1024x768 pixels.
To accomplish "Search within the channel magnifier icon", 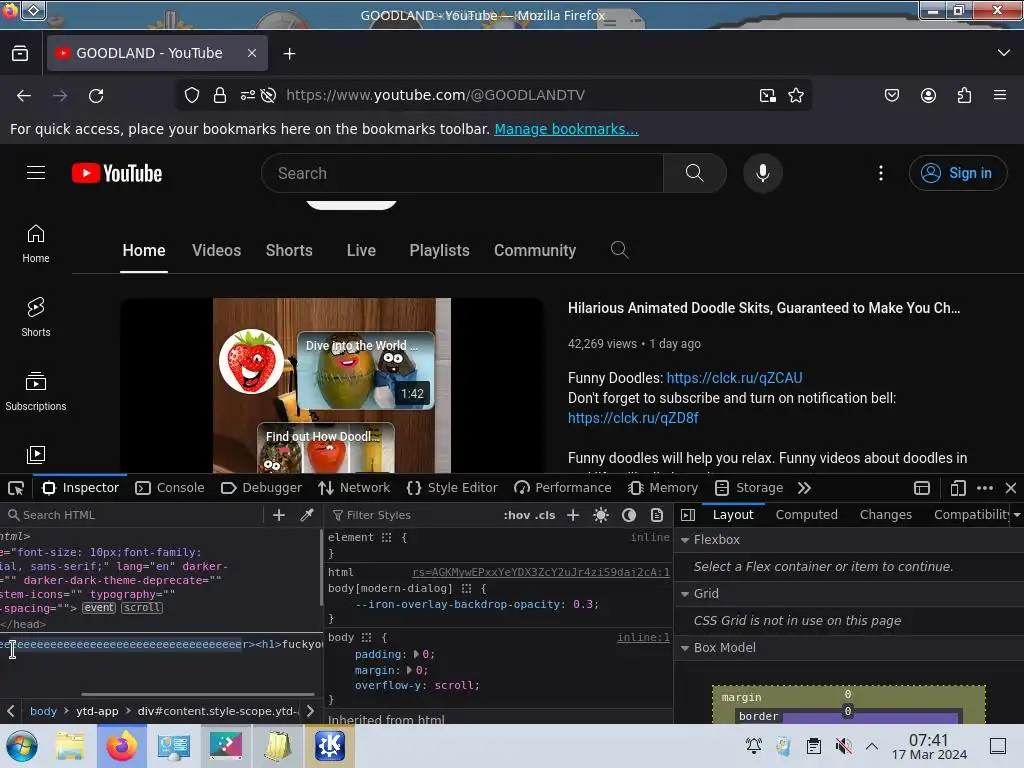I will (619, 249).
